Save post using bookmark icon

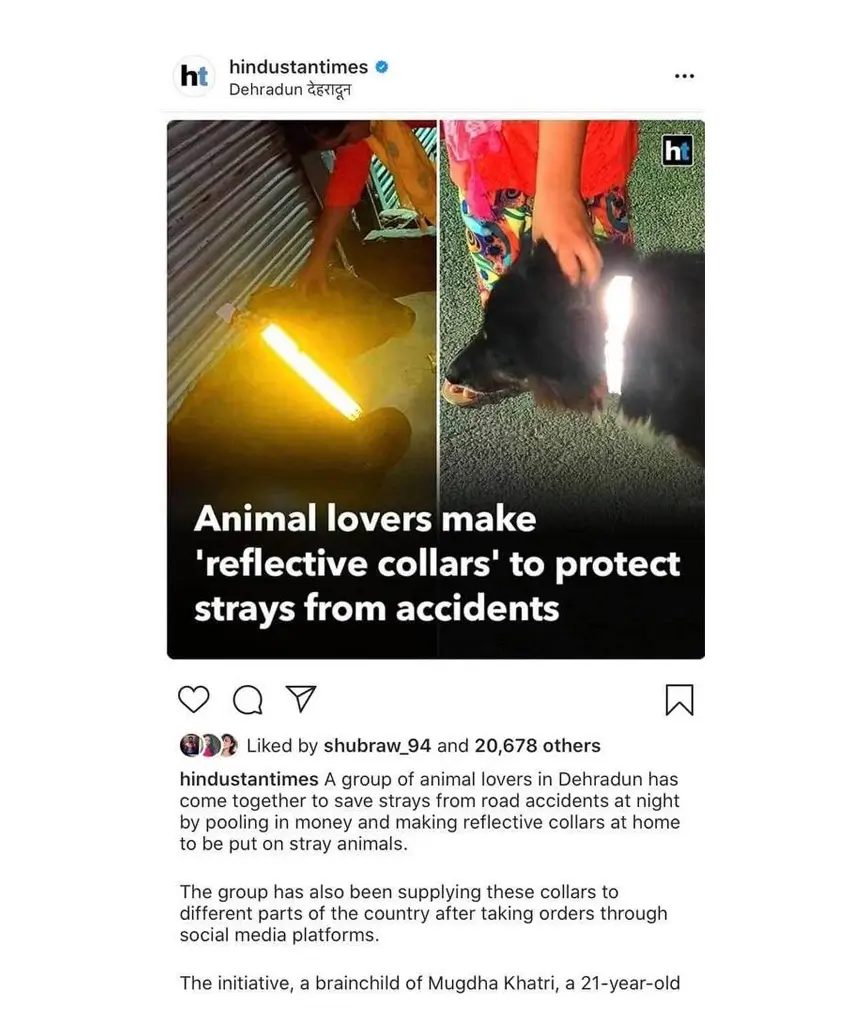[679, 699]
